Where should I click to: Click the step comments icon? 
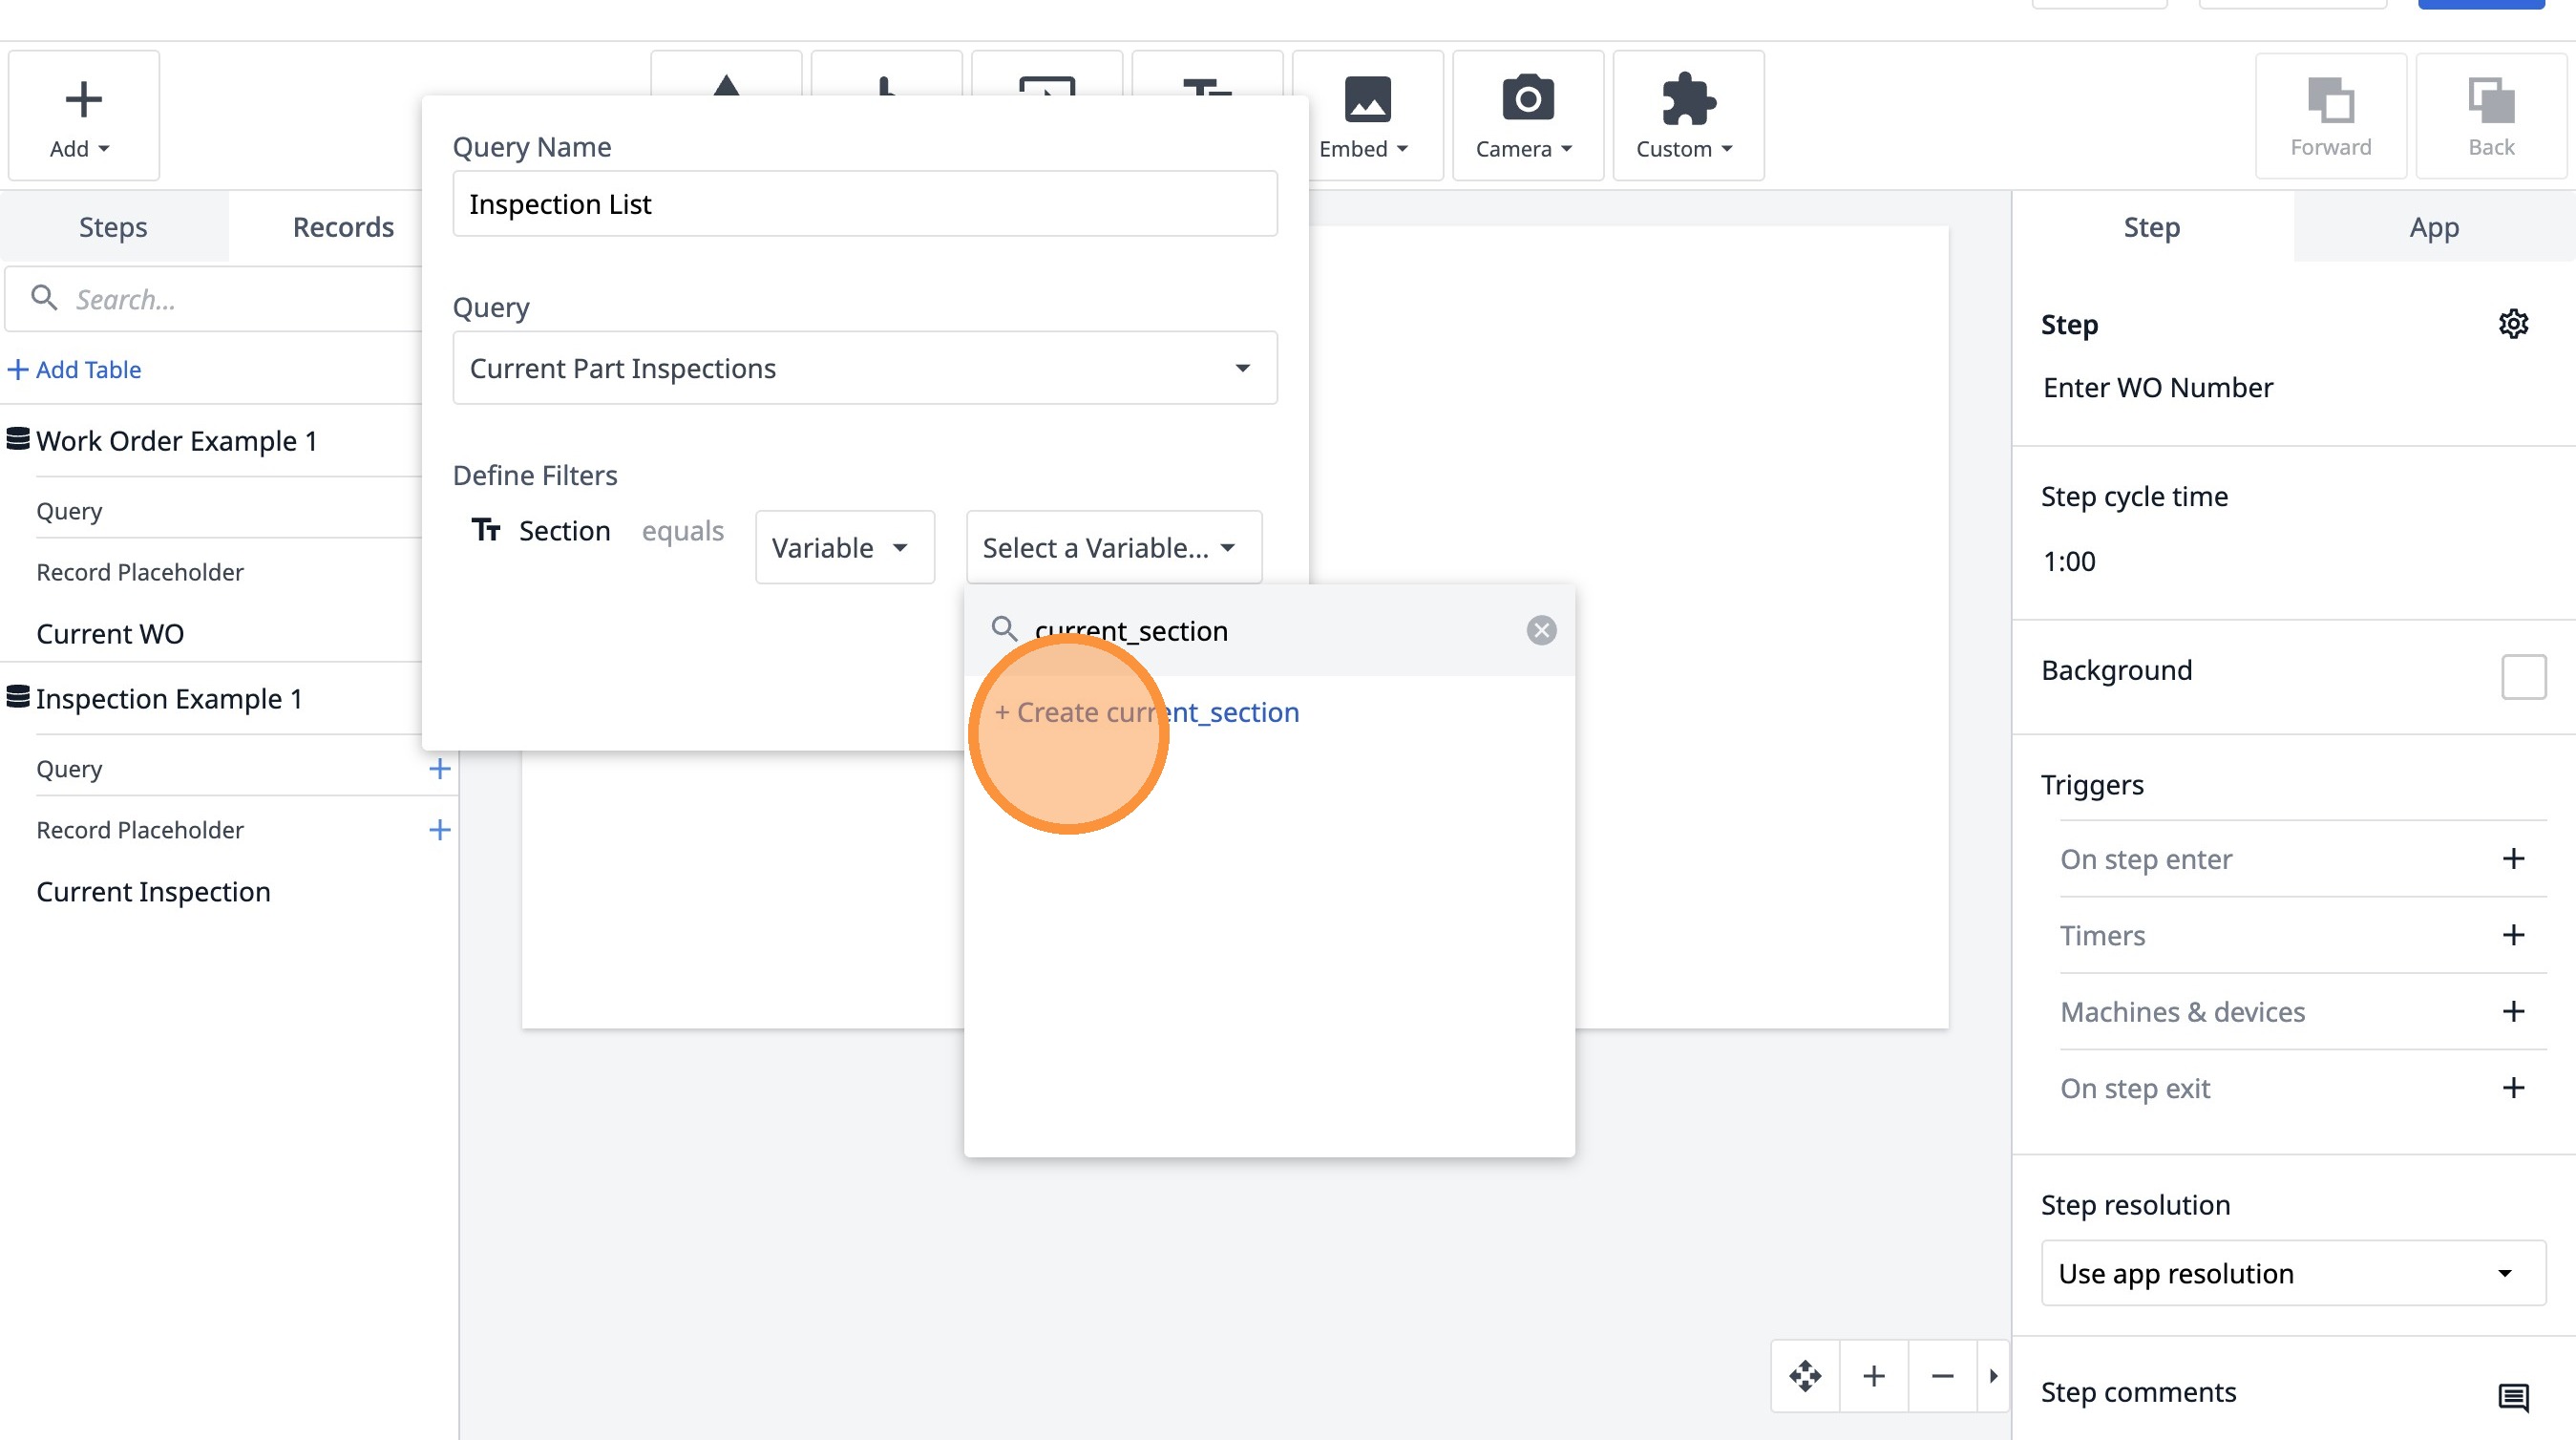click(x=2512, y=1396)
